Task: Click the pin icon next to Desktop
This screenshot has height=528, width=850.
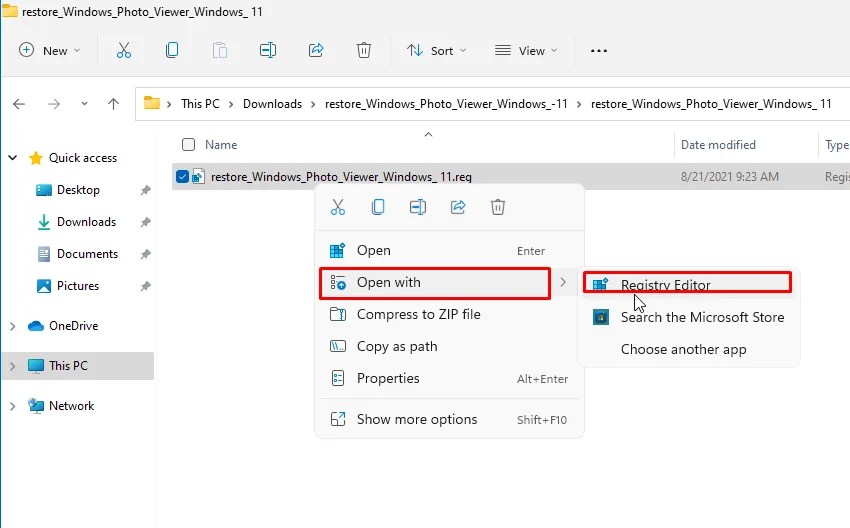Action: click(x=145, y=190)
